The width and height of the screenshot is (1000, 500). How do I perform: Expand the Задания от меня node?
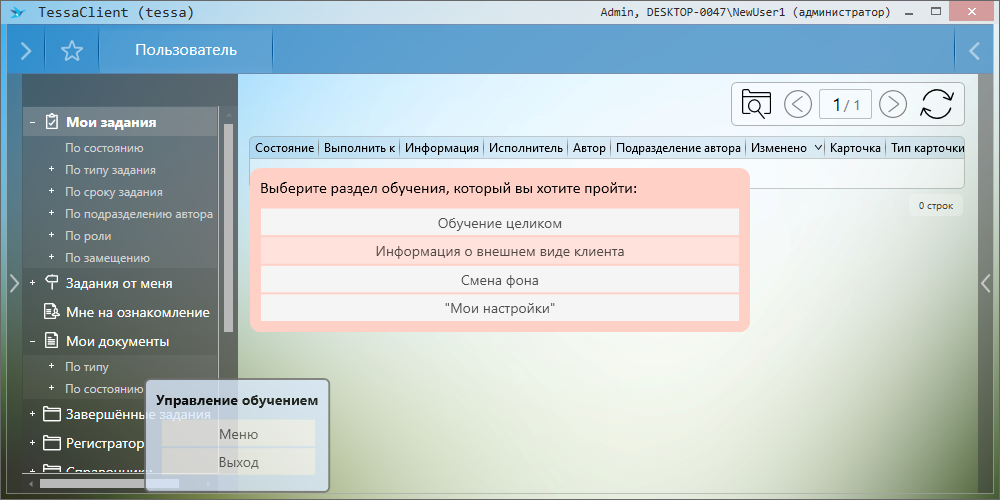coord(33,283)
